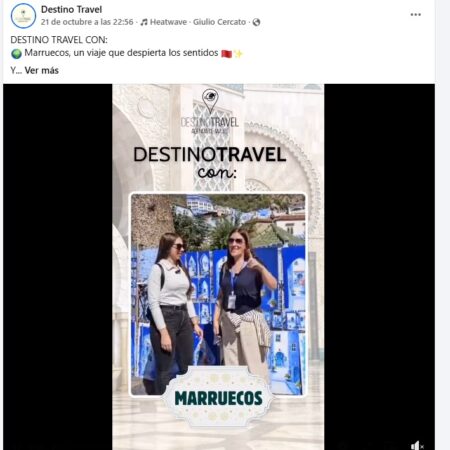Click the Morocco flag emoji
The height and width of the screenshot is (450, 450).
[226, 54]
